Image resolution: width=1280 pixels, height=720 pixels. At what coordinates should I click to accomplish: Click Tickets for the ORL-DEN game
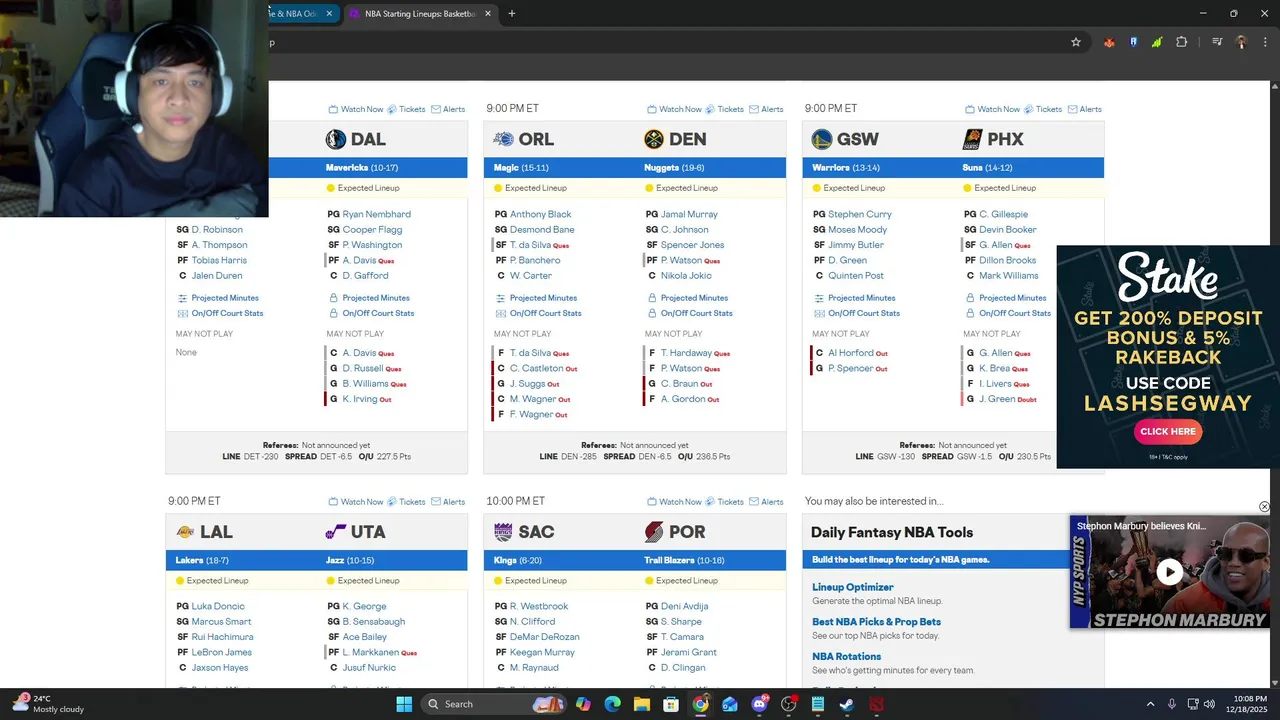724,109
